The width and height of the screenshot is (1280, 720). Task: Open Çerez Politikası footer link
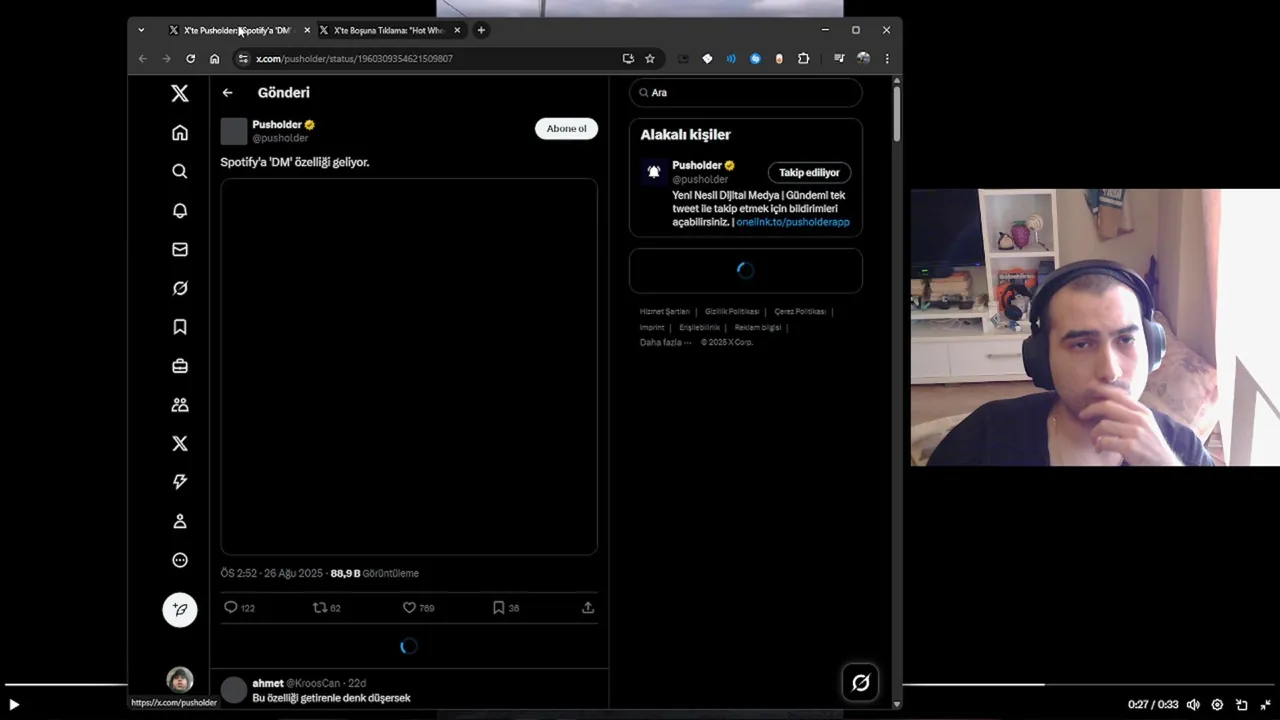[x=800, y=311]
